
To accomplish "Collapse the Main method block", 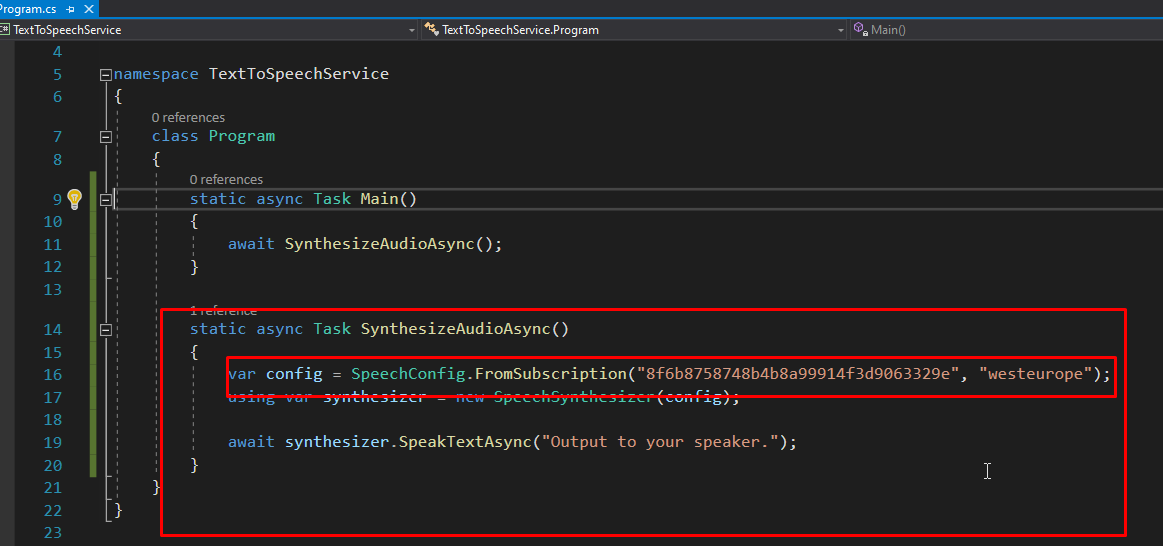I will coord(106,199).
